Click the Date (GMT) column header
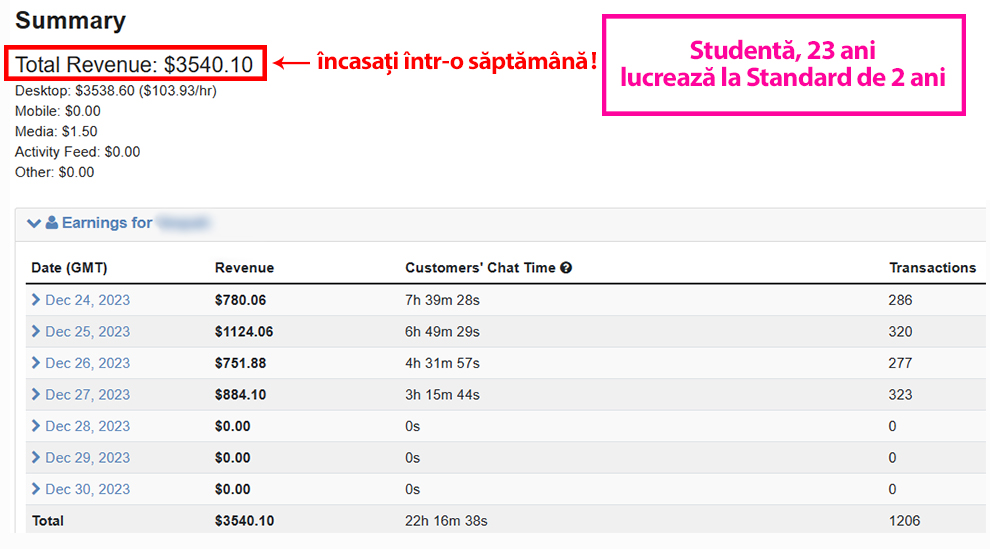 coord(69,268)
